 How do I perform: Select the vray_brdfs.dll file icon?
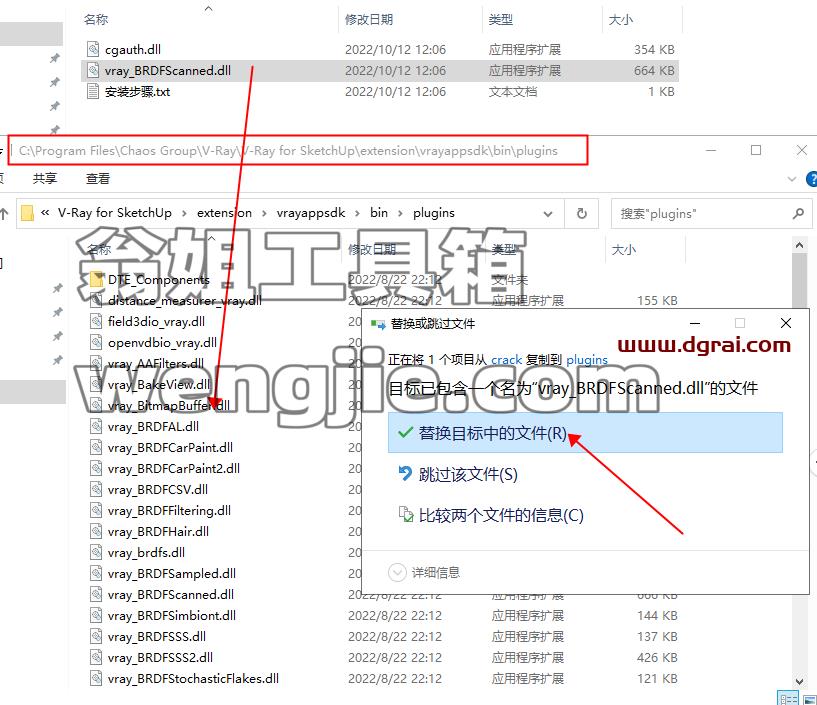tap(96, 552)
